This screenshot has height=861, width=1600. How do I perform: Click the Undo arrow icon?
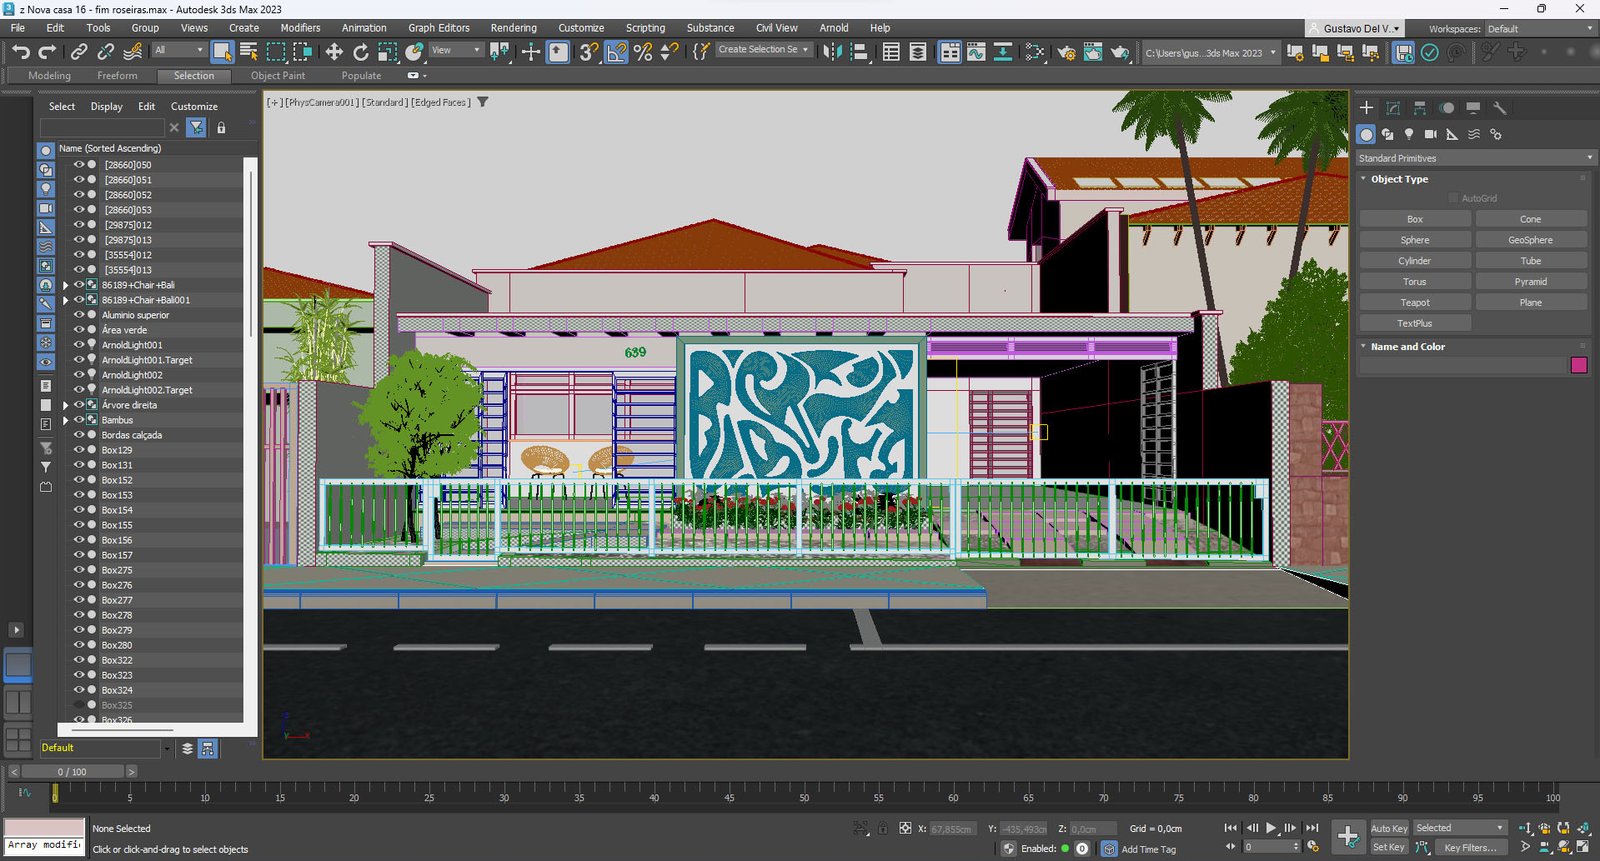point(21,52)
